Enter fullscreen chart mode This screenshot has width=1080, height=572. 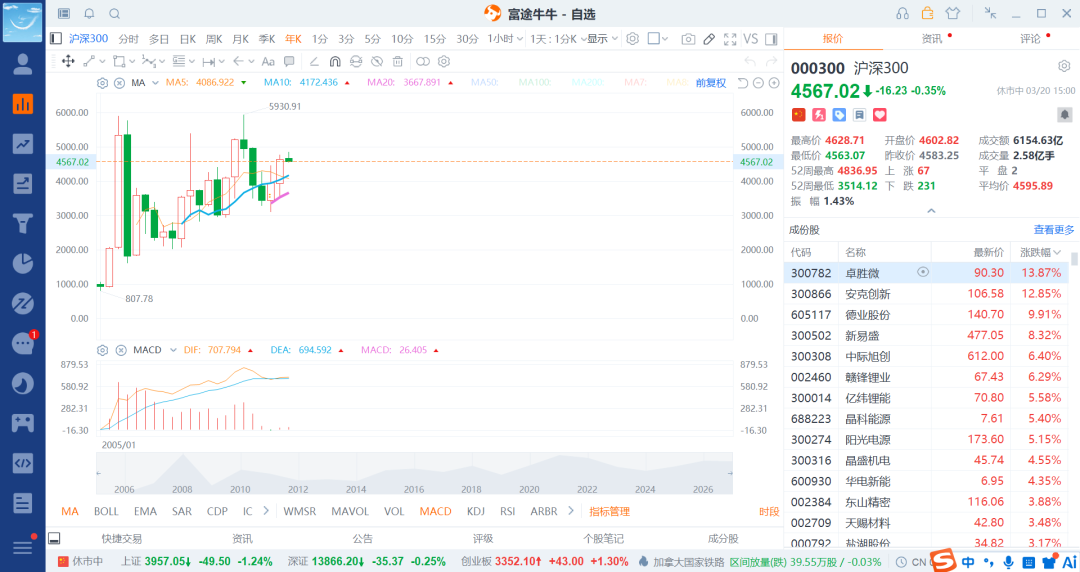(730, 39)
